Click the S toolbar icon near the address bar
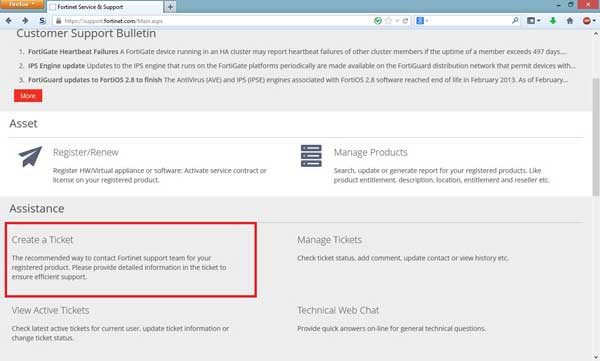The height and width of the screenshot is (361, 600). point(42,21)
